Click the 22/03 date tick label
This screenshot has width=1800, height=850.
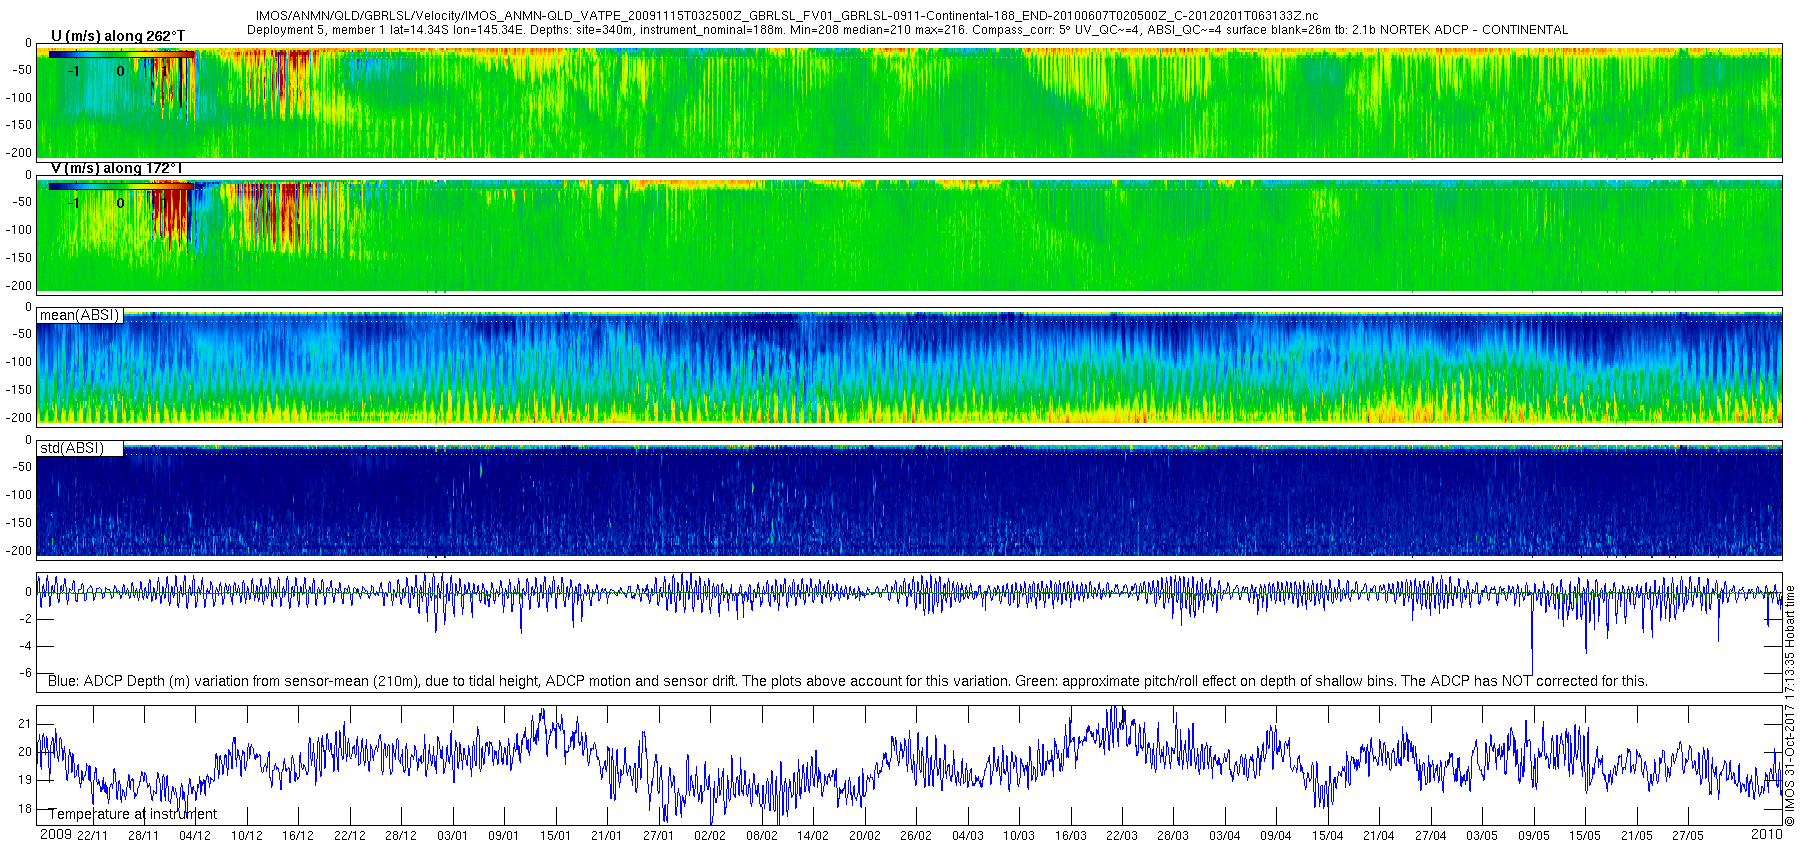(x=1121, y=836)
